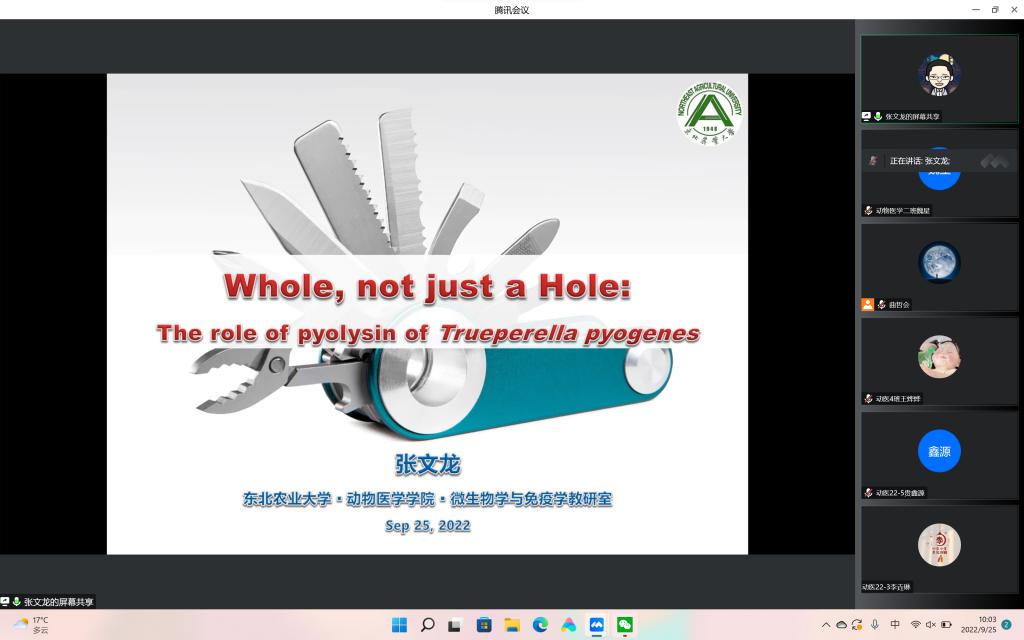1024x640 pixels.
Task: Click the Windows Start button
Action: click(x=399, y=625)
